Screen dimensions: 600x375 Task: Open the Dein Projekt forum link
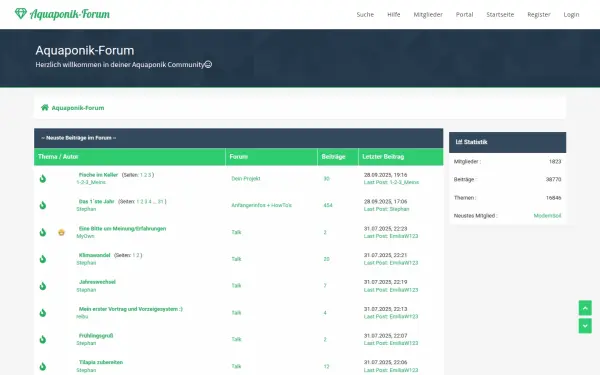pos(246,179)
